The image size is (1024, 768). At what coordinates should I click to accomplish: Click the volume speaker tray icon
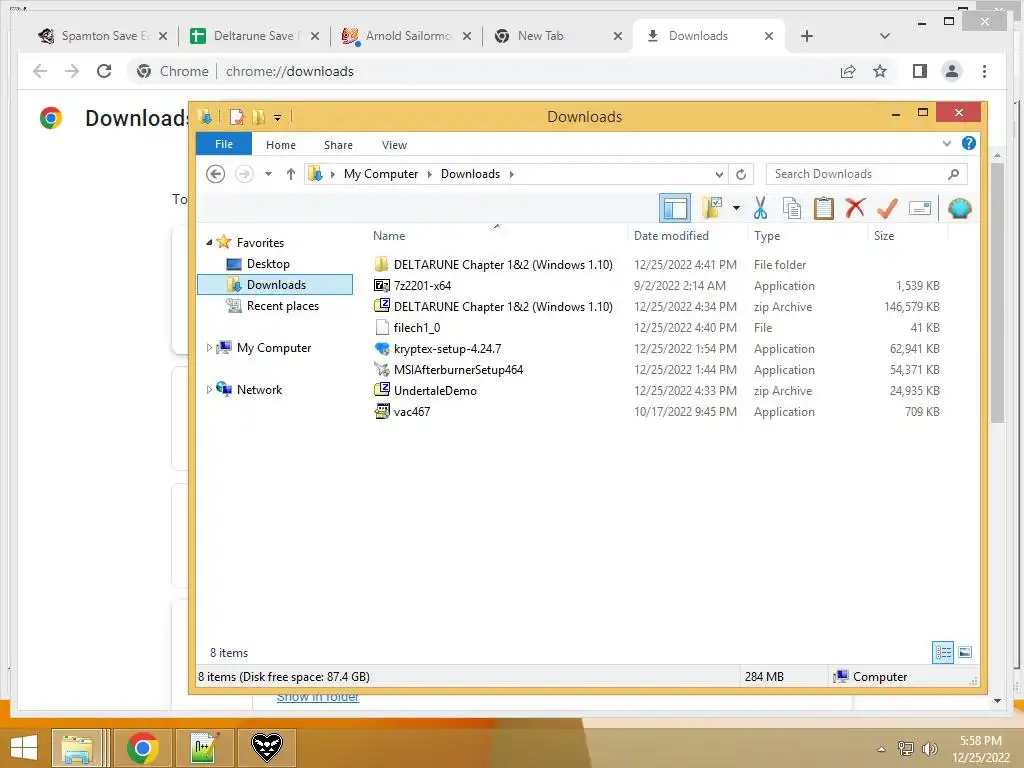pyautogui.click(x=929, y=748)
